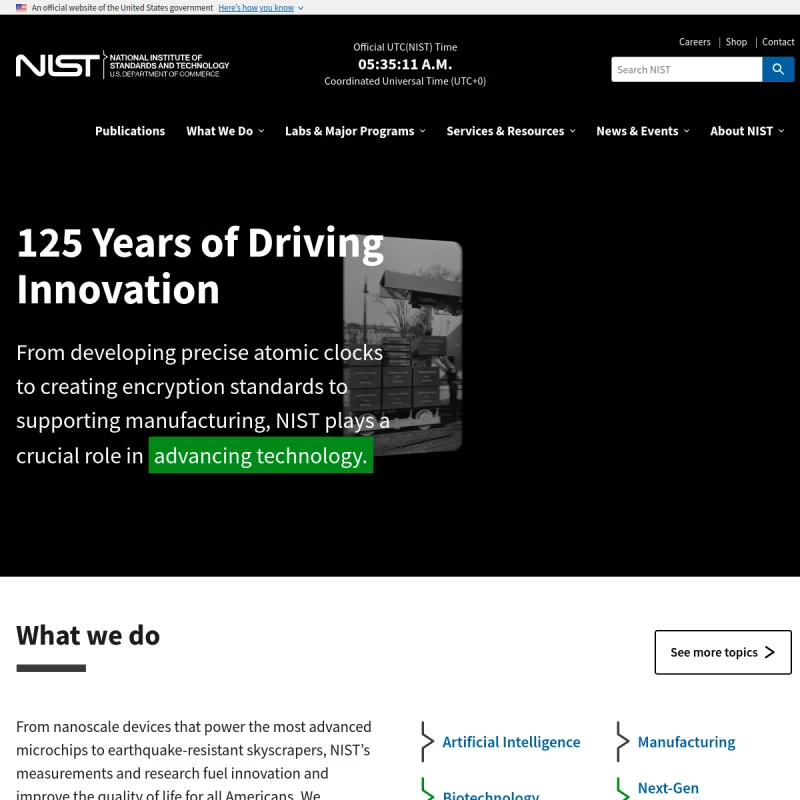Click bracket icon beside Manufacturing
Viewport: 800px width, 800px height.
click(623, 741)
